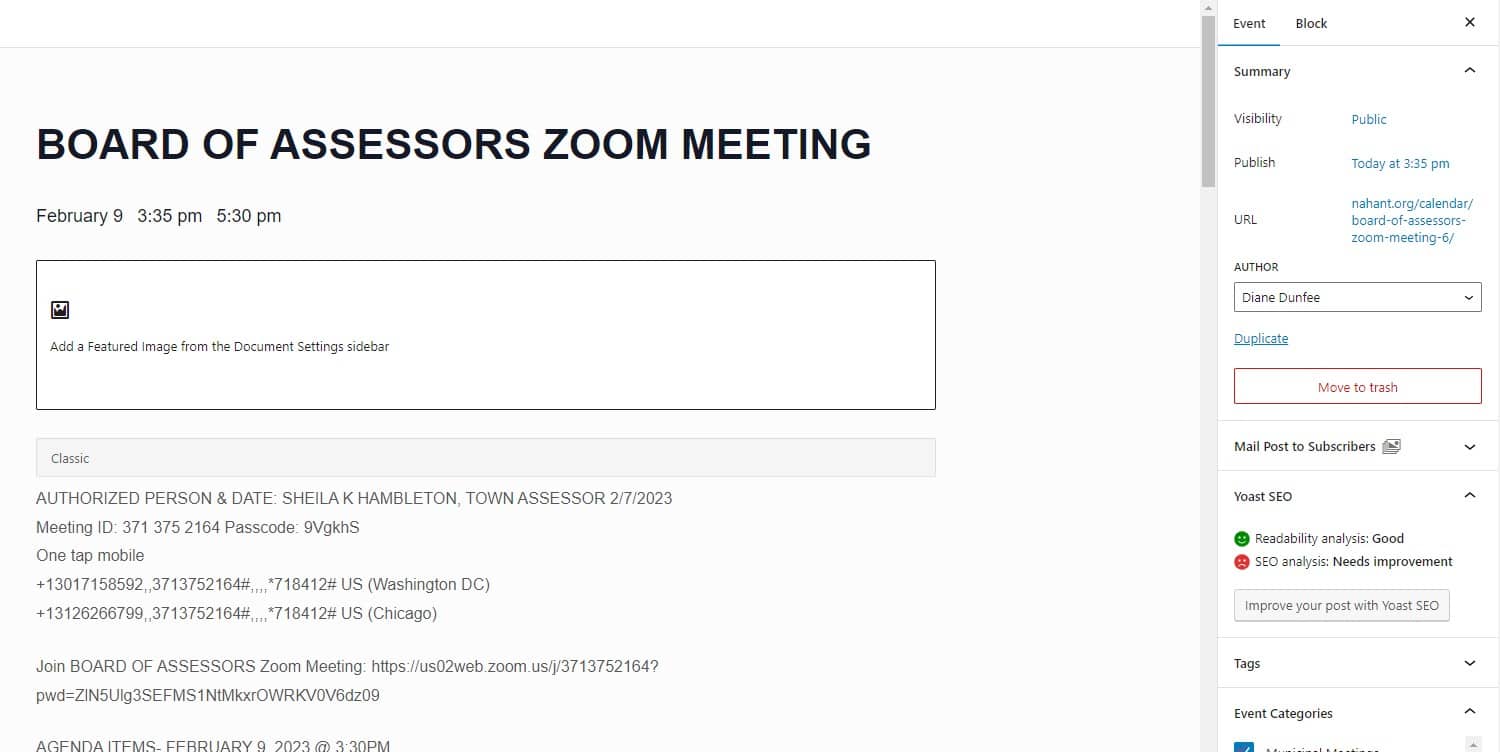This screenshot has width=1500, height=752.
Task: Open the Author dropdown showing Diane Dunfee
Action: (1357, 297)
